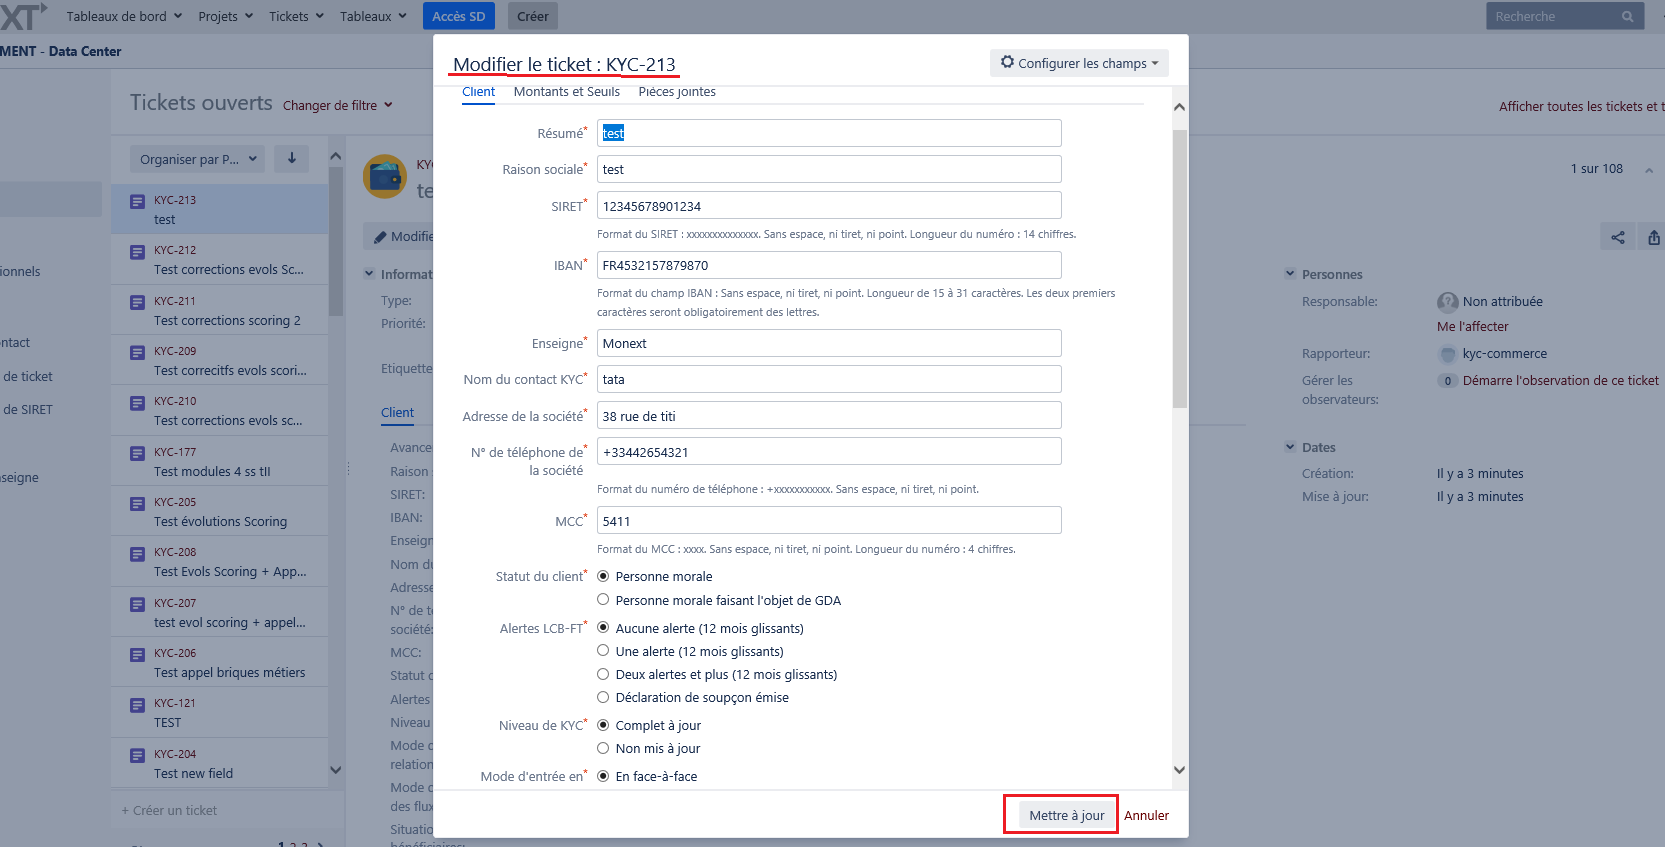Open the Organiser par dropdown
The width and height of the screenshot is (1665, 847).
click(198, 159)
